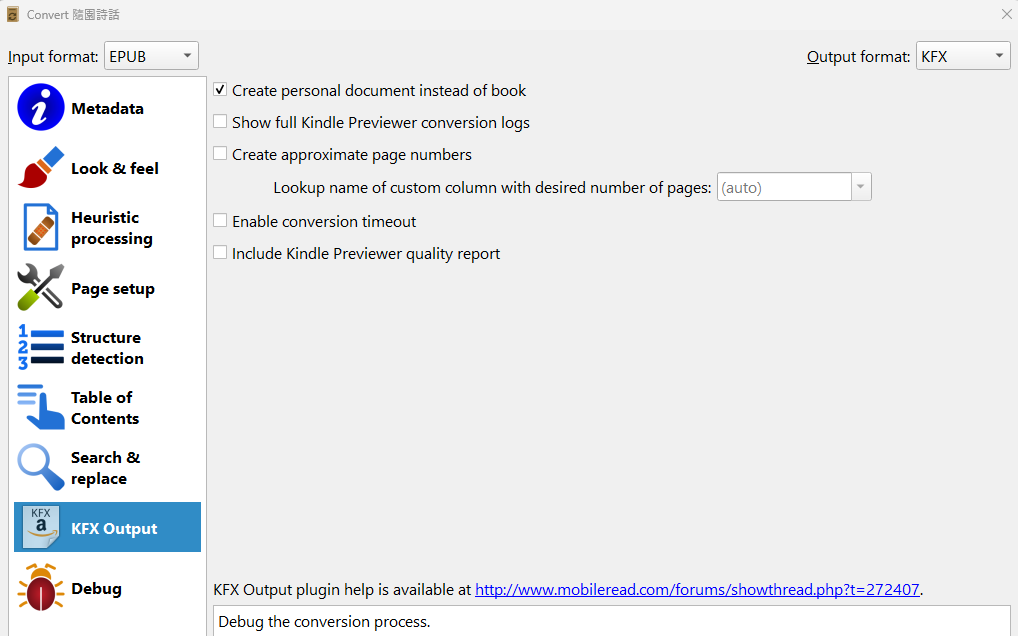Click the 'Lookup name of custom column' label
Screen dimensions: 1018x636
pyautogui.click(x=492, y=188)
